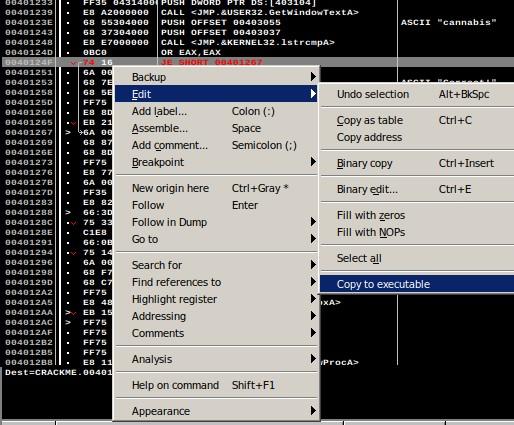Image resolution: width=514 pixels, height=425 pixels.
Task: Click Fill with zeros
Action: pyautogui.click(x=417, y=215)
